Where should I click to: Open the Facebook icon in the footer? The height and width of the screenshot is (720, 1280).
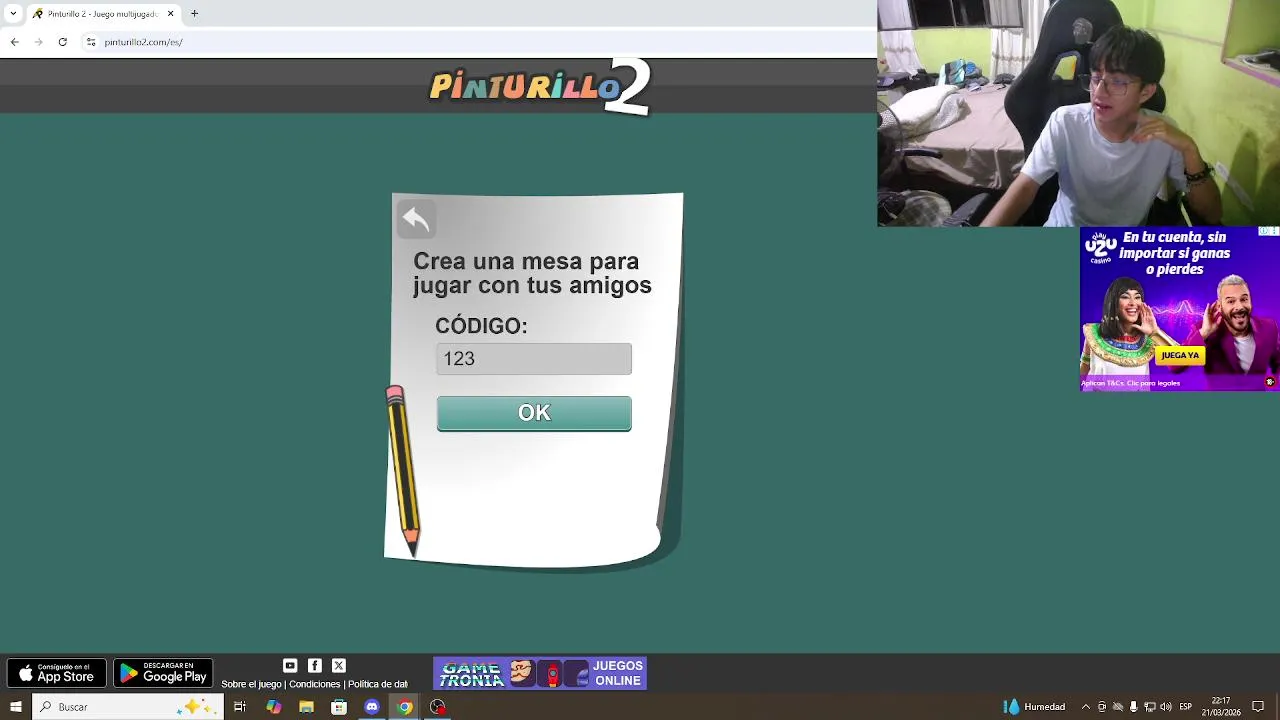pos(315,666)
